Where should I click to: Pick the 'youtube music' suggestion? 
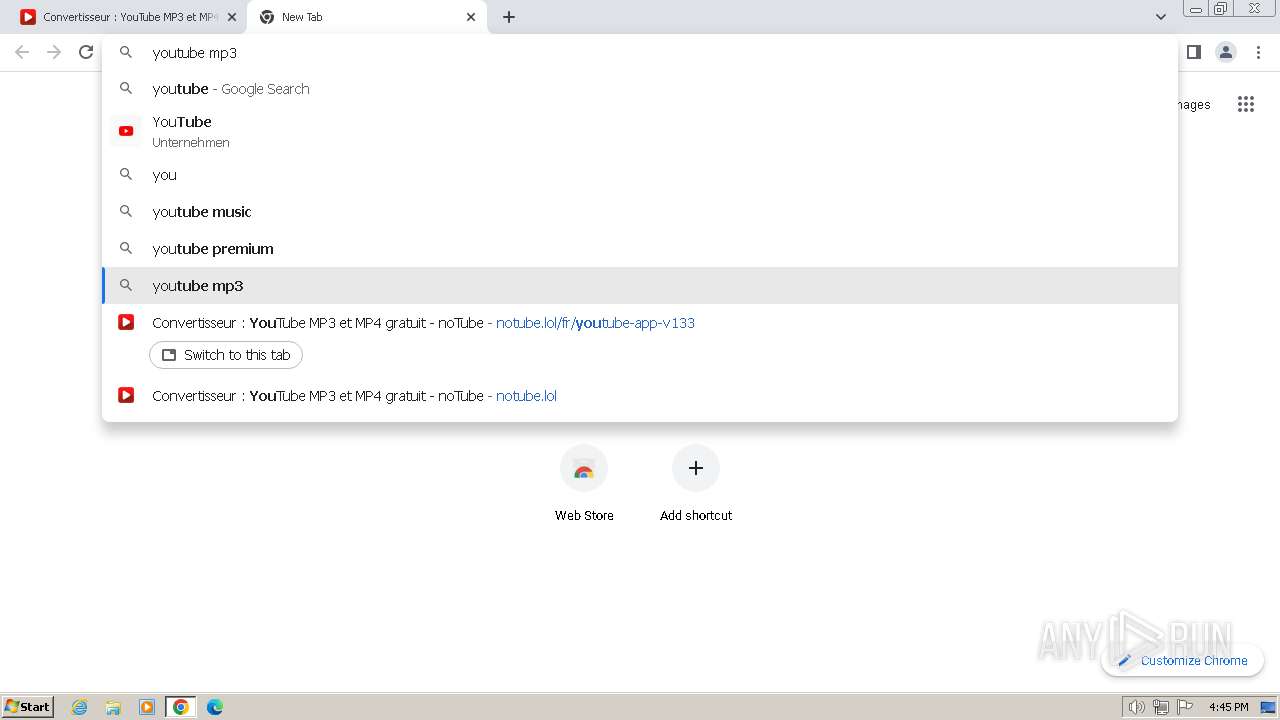[640, 212]
